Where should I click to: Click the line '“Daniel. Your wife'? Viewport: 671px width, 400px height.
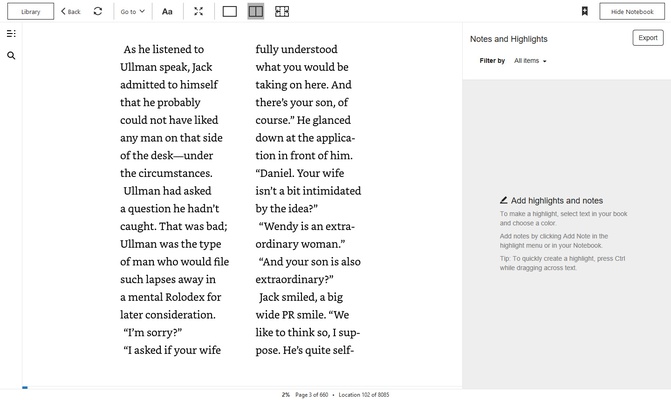click(x=300, y=173)
